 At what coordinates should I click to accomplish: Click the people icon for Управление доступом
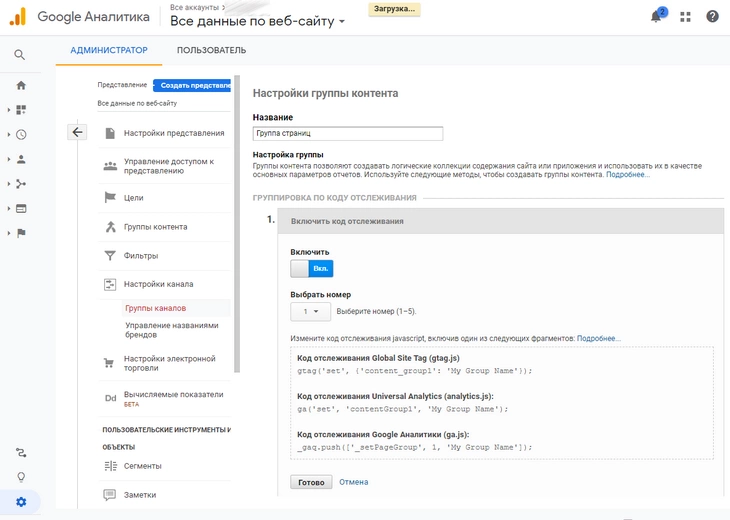110,166
